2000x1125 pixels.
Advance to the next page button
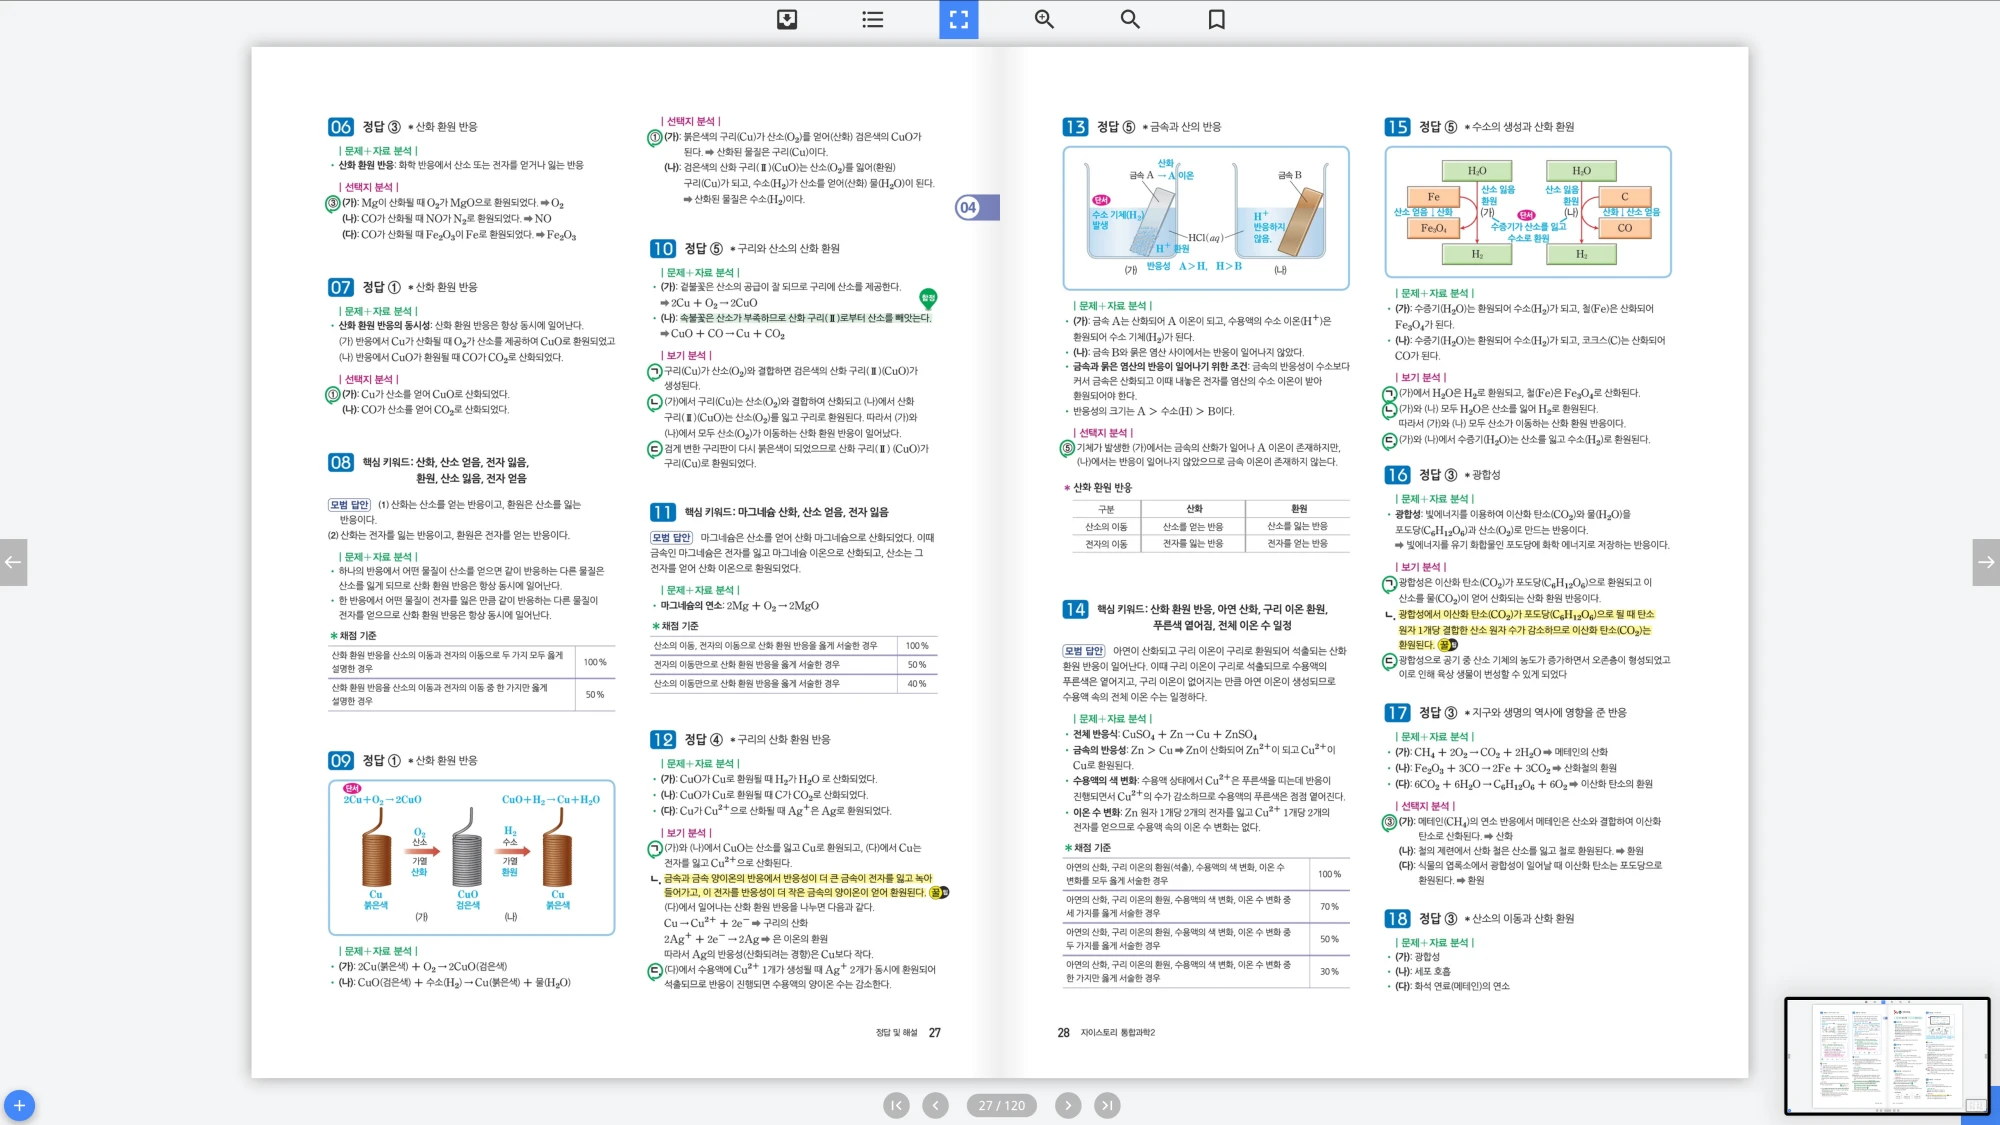[x=1068, y=1105]
